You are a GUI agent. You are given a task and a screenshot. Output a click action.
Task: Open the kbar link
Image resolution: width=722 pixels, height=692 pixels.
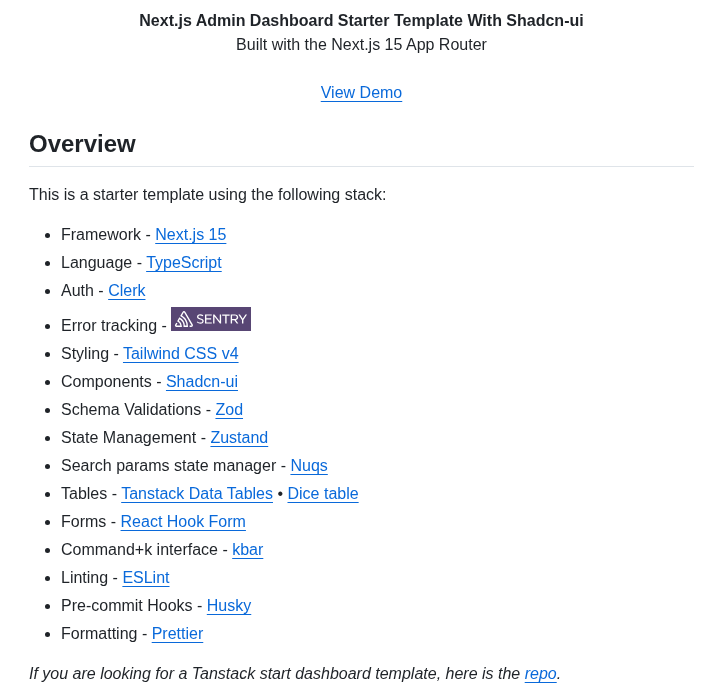click(x=247, y=550)
